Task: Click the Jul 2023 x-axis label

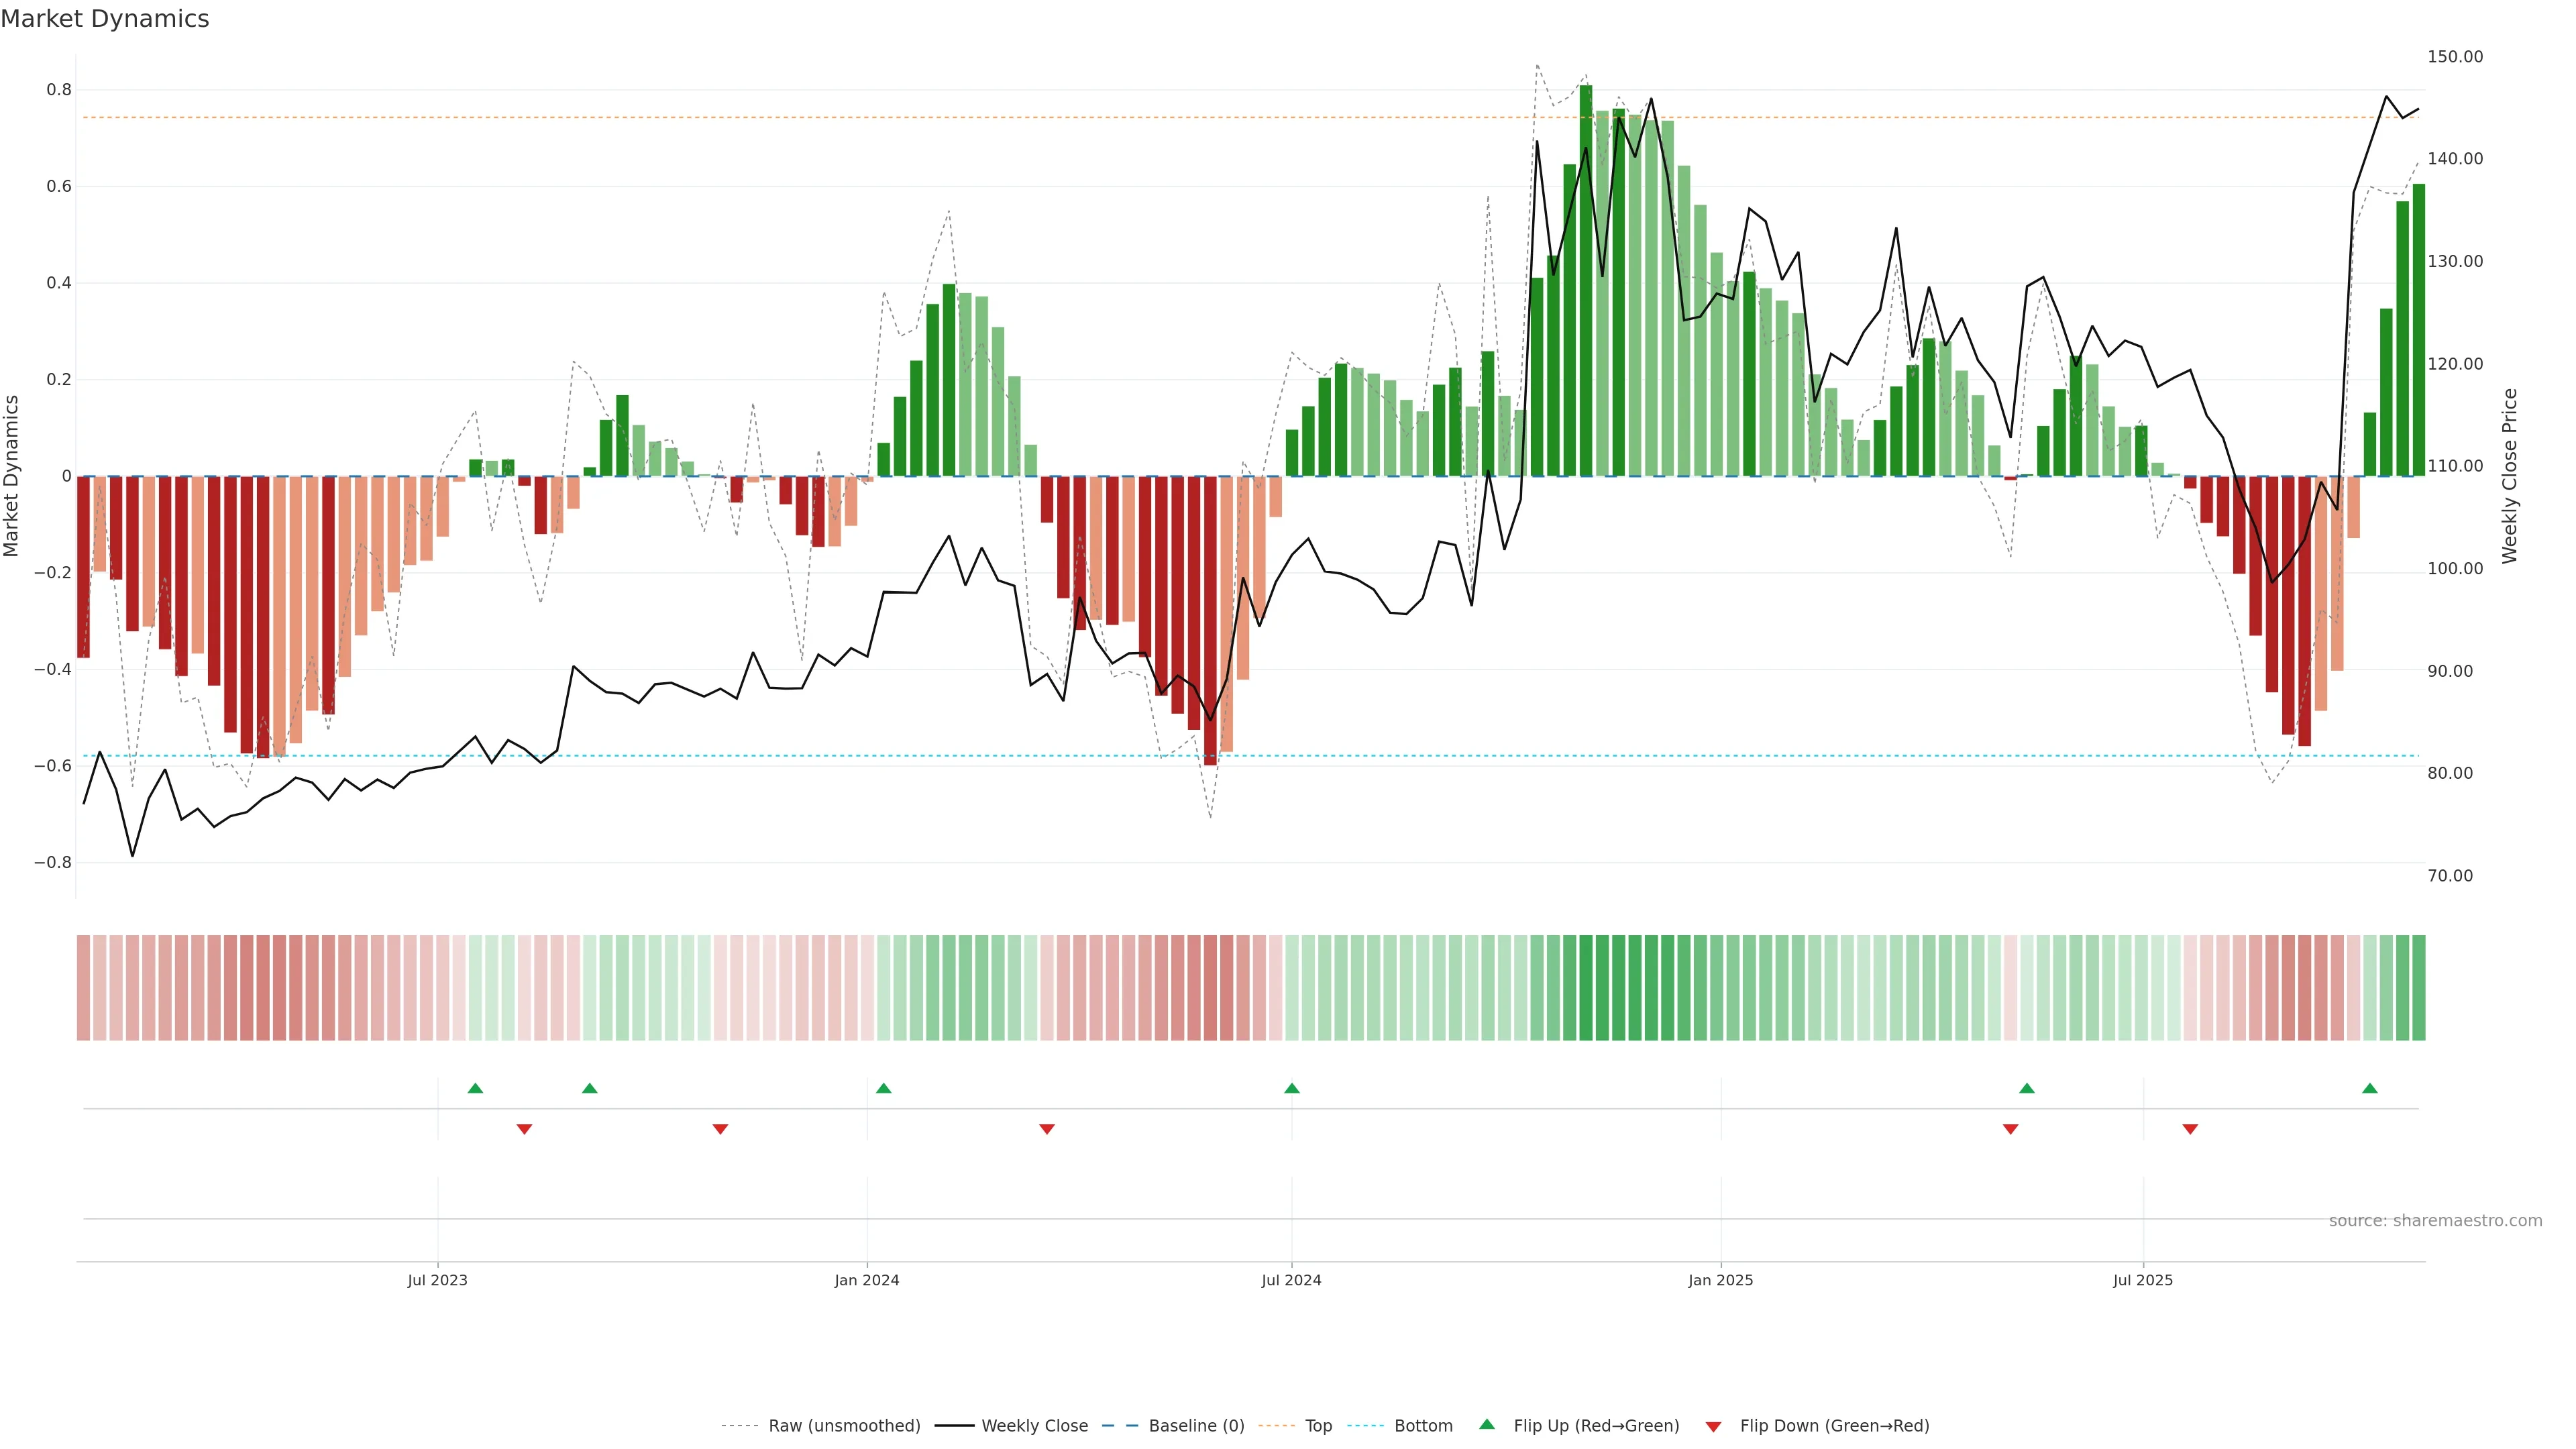Action: coord(437,1280)
